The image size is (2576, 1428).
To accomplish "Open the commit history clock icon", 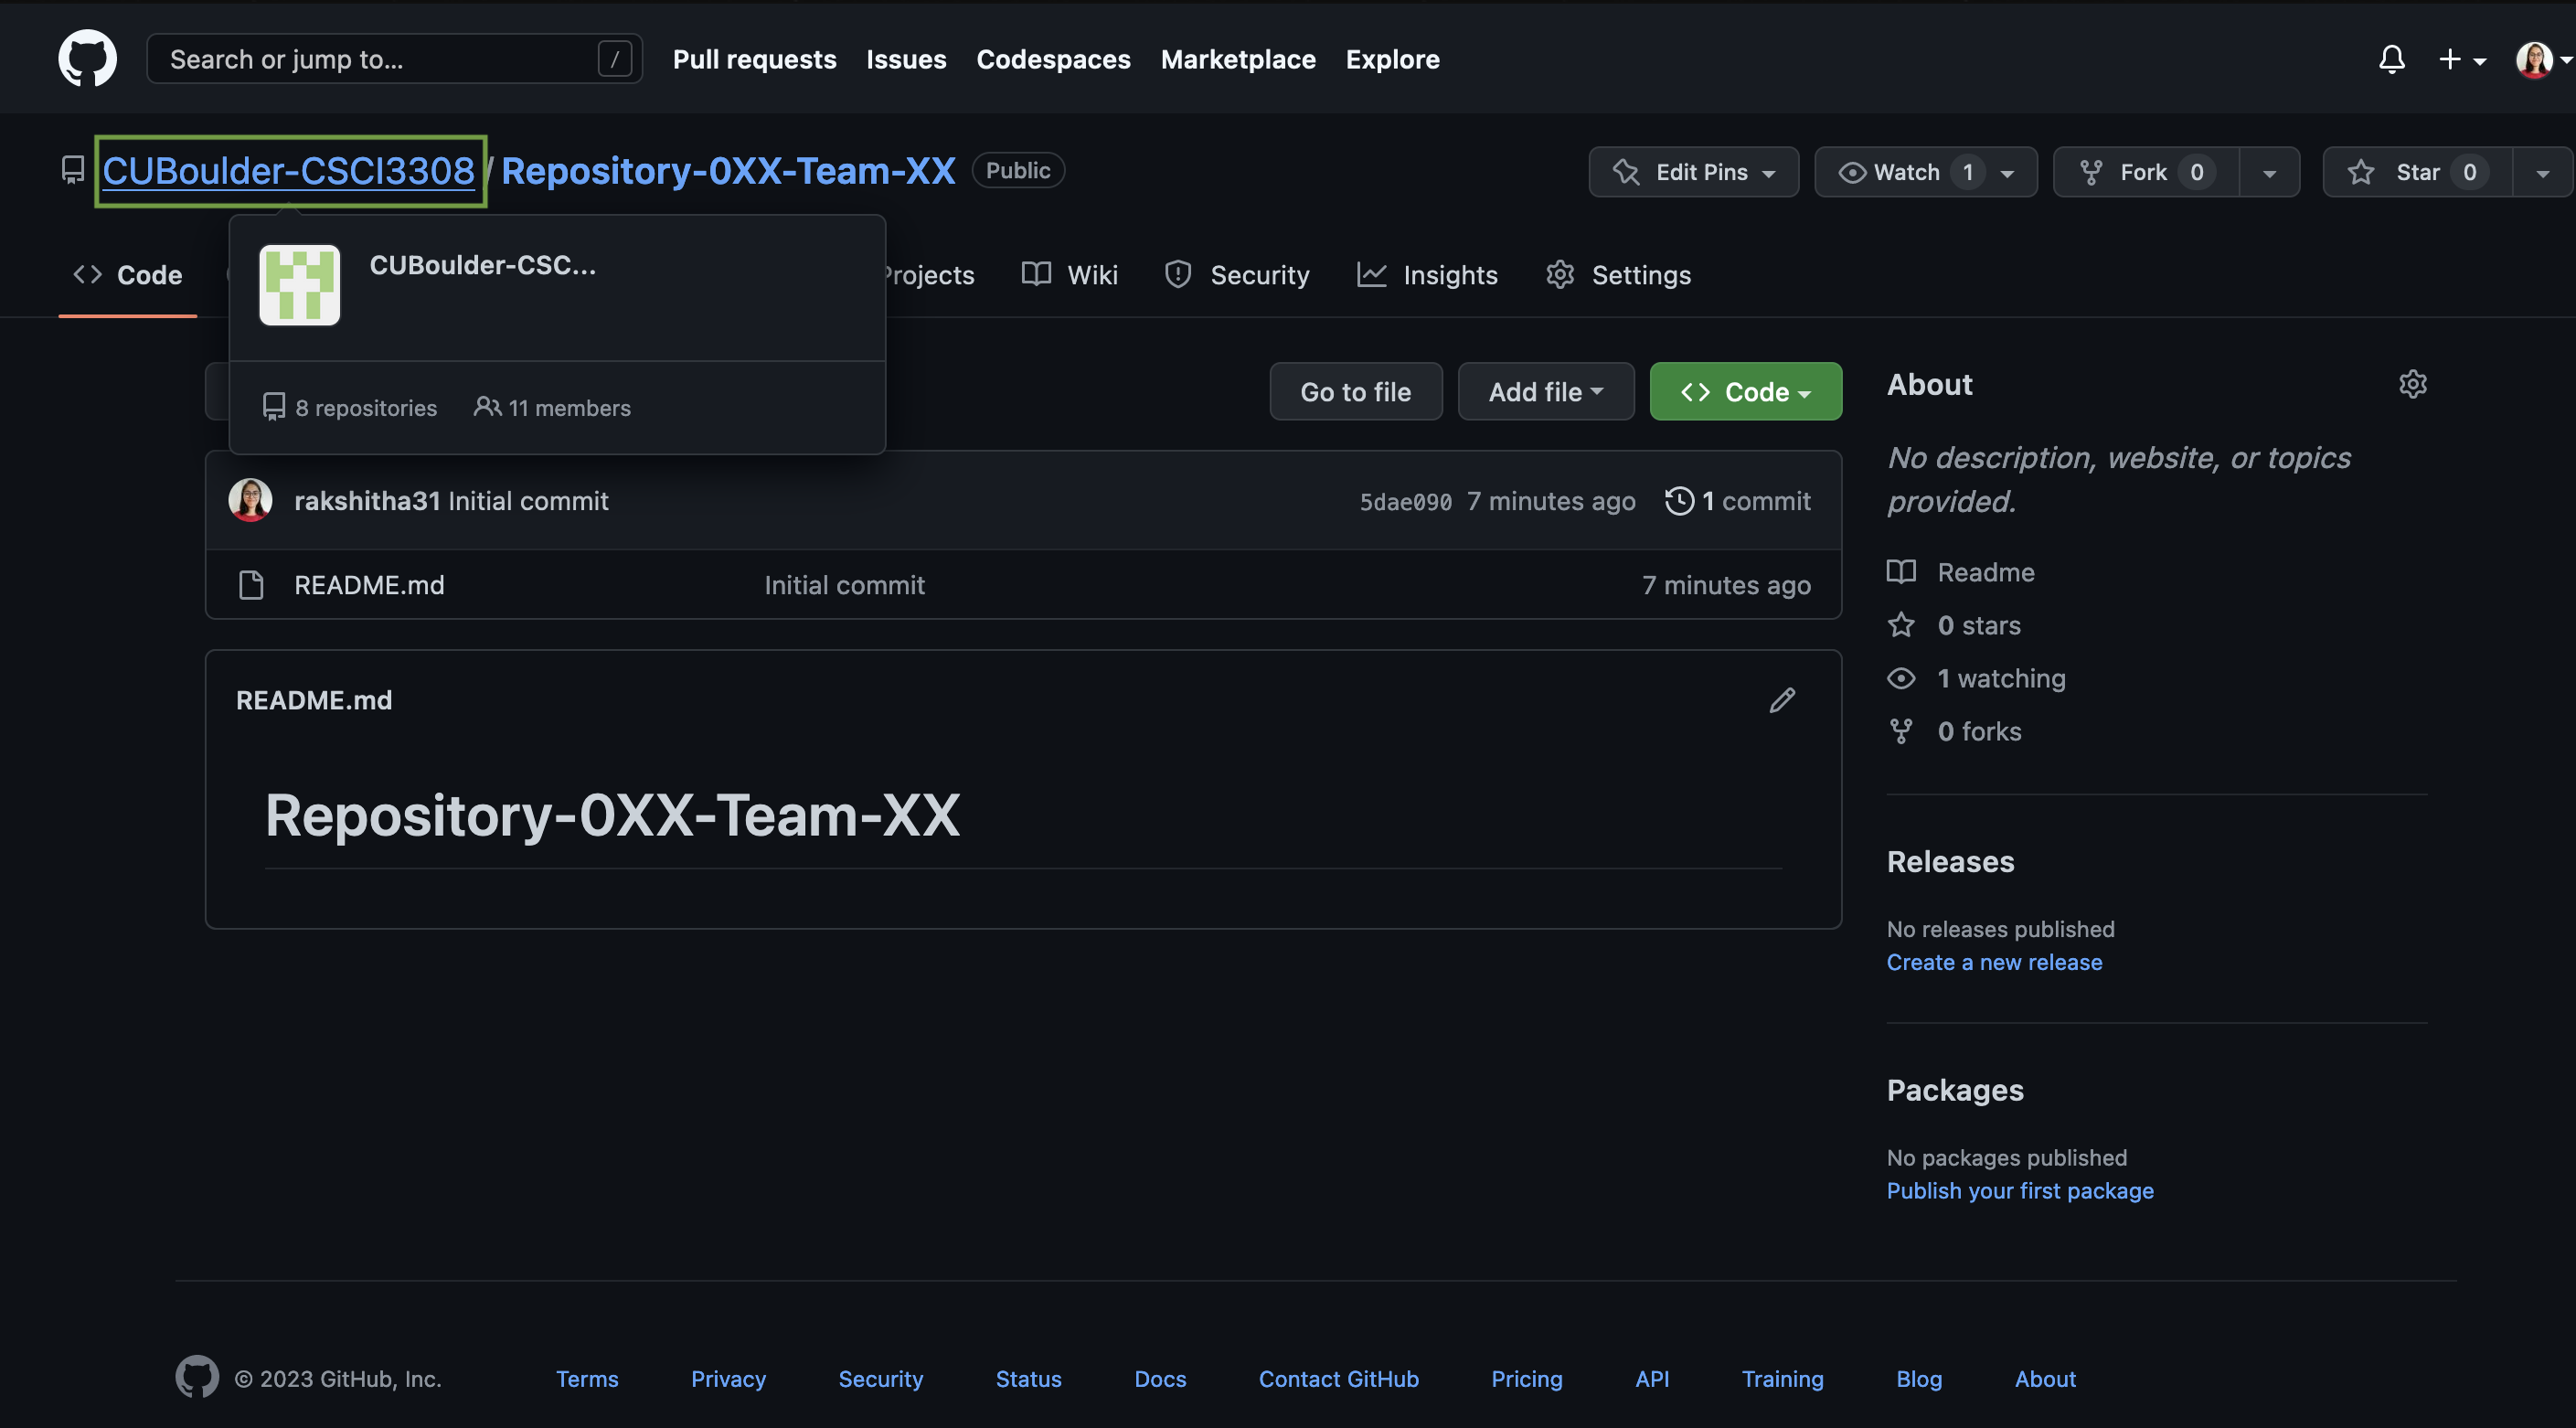I will coord(1679,501).
